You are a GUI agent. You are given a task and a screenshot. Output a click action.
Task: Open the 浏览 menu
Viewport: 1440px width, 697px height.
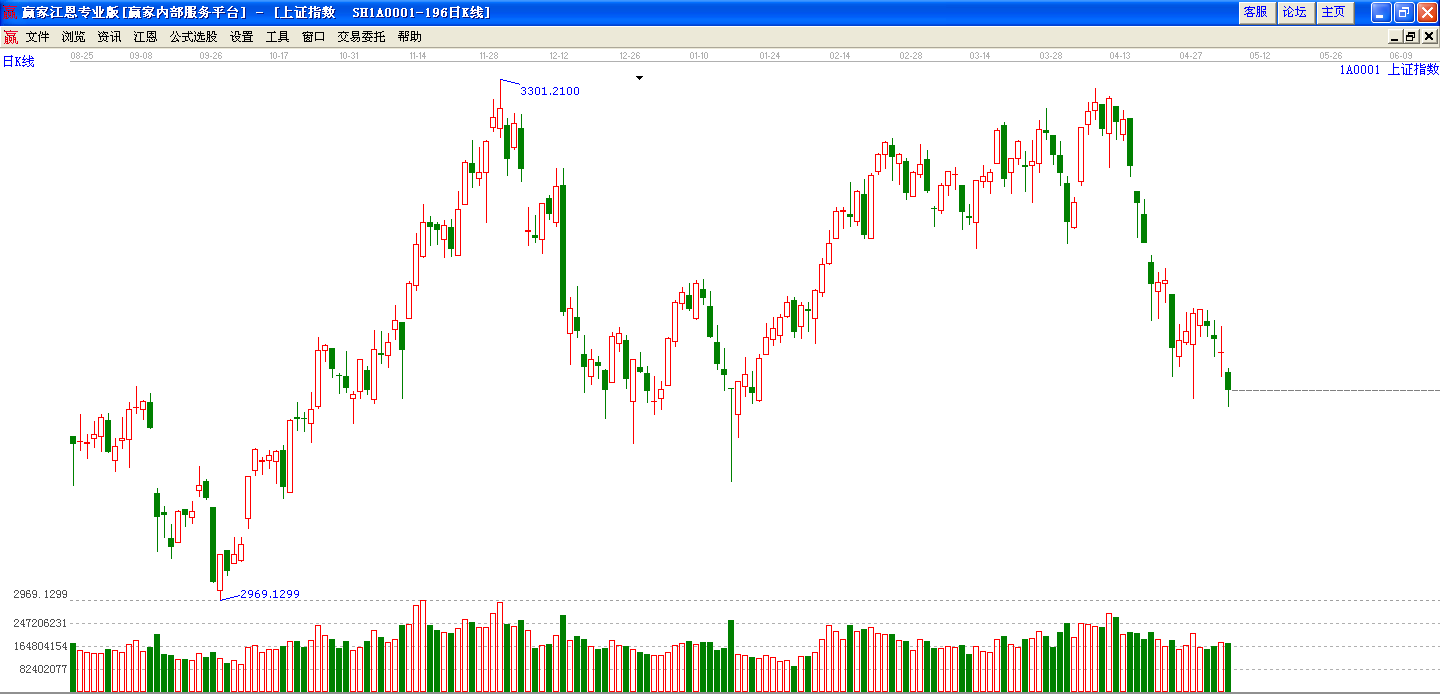(73, 37)
